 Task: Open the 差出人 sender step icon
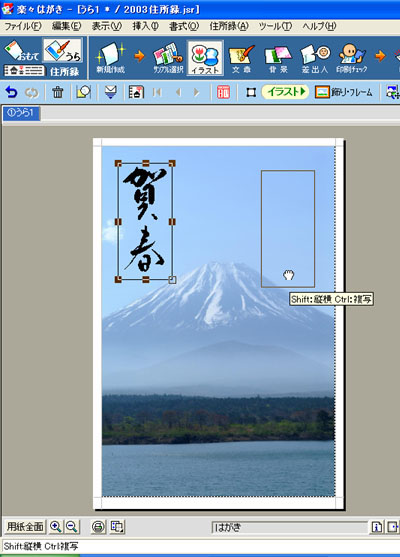(315, 58)
